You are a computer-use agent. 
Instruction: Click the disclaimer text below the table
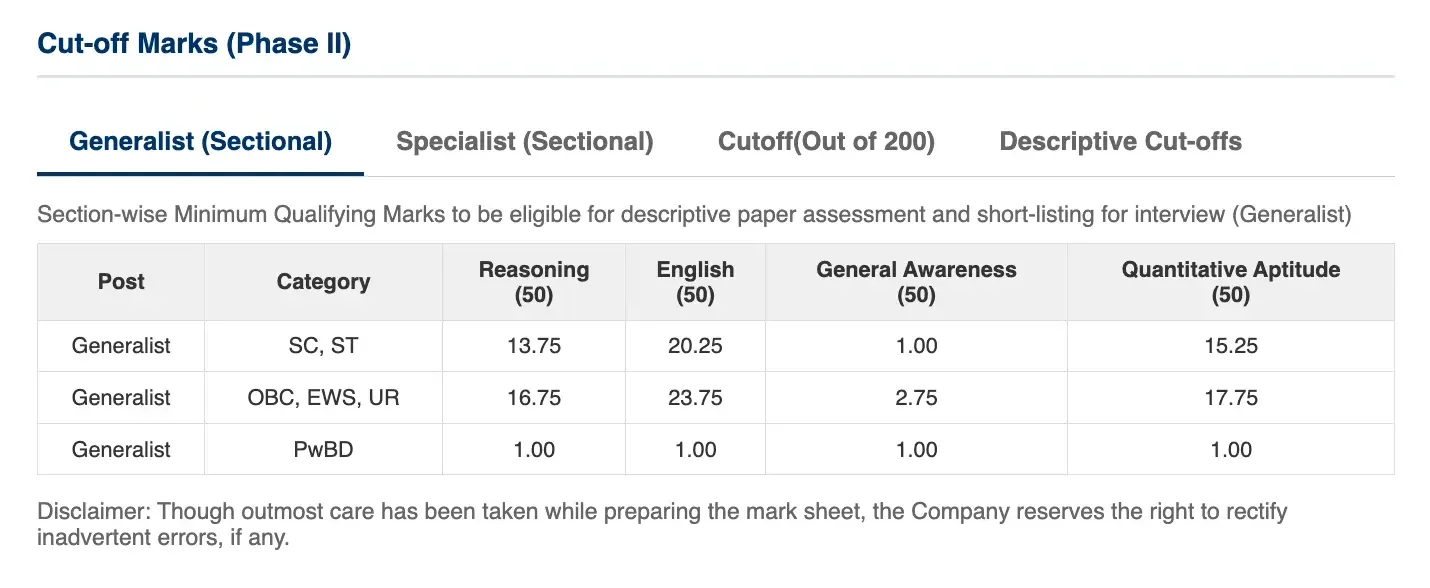tap(662, 525)
